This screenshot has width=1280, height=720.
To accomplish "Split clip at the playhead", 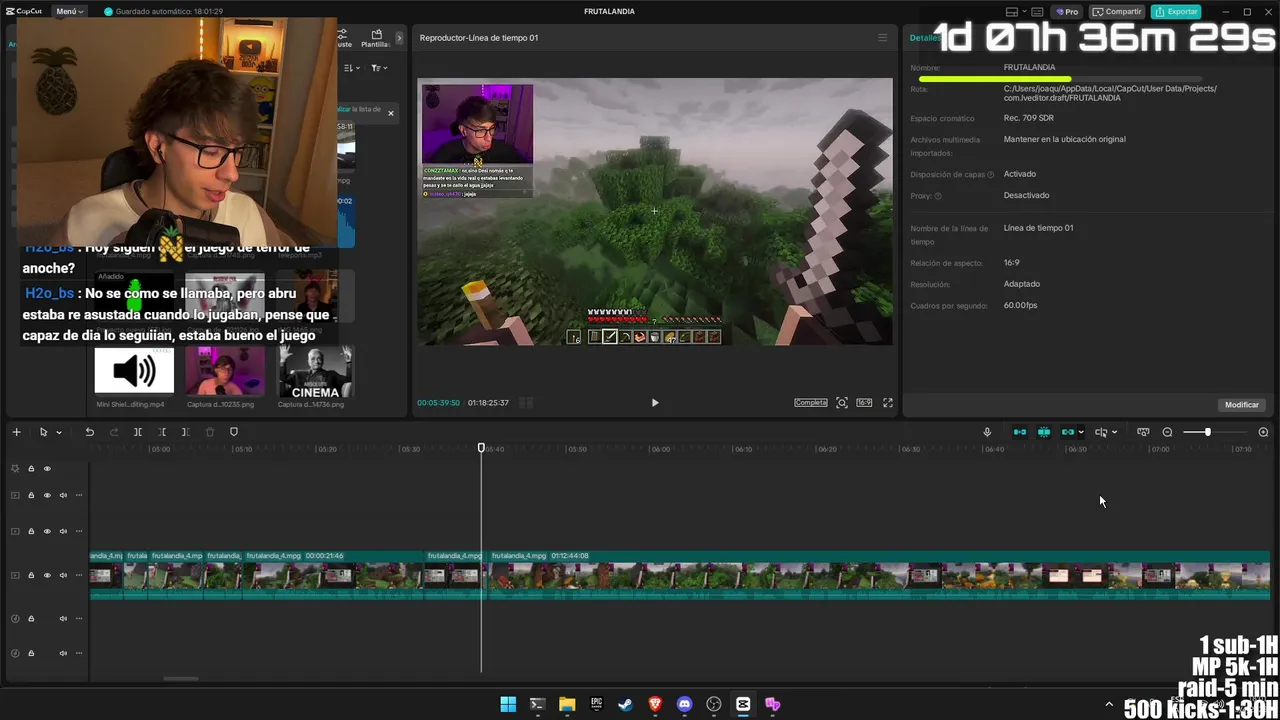I will [138, 432].
